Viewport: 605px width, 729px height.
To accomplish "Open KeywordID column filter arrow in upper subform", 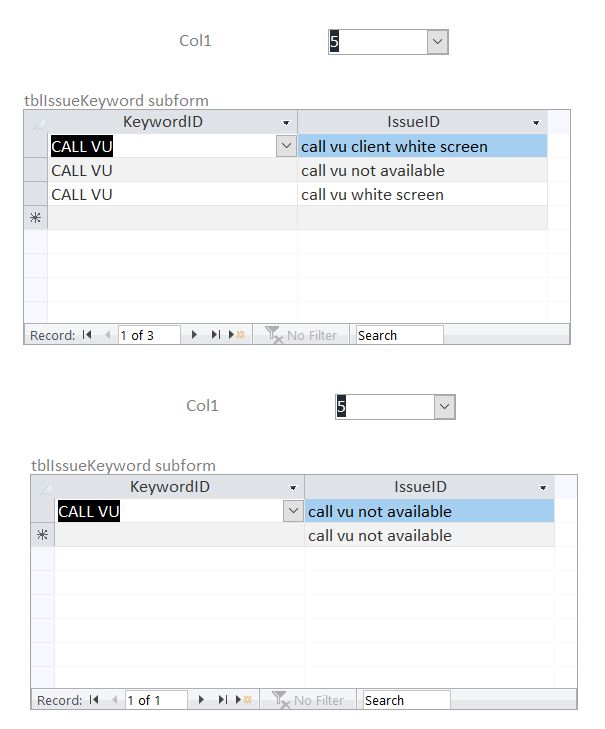I will pyautogui.click(x=286, y=123).
